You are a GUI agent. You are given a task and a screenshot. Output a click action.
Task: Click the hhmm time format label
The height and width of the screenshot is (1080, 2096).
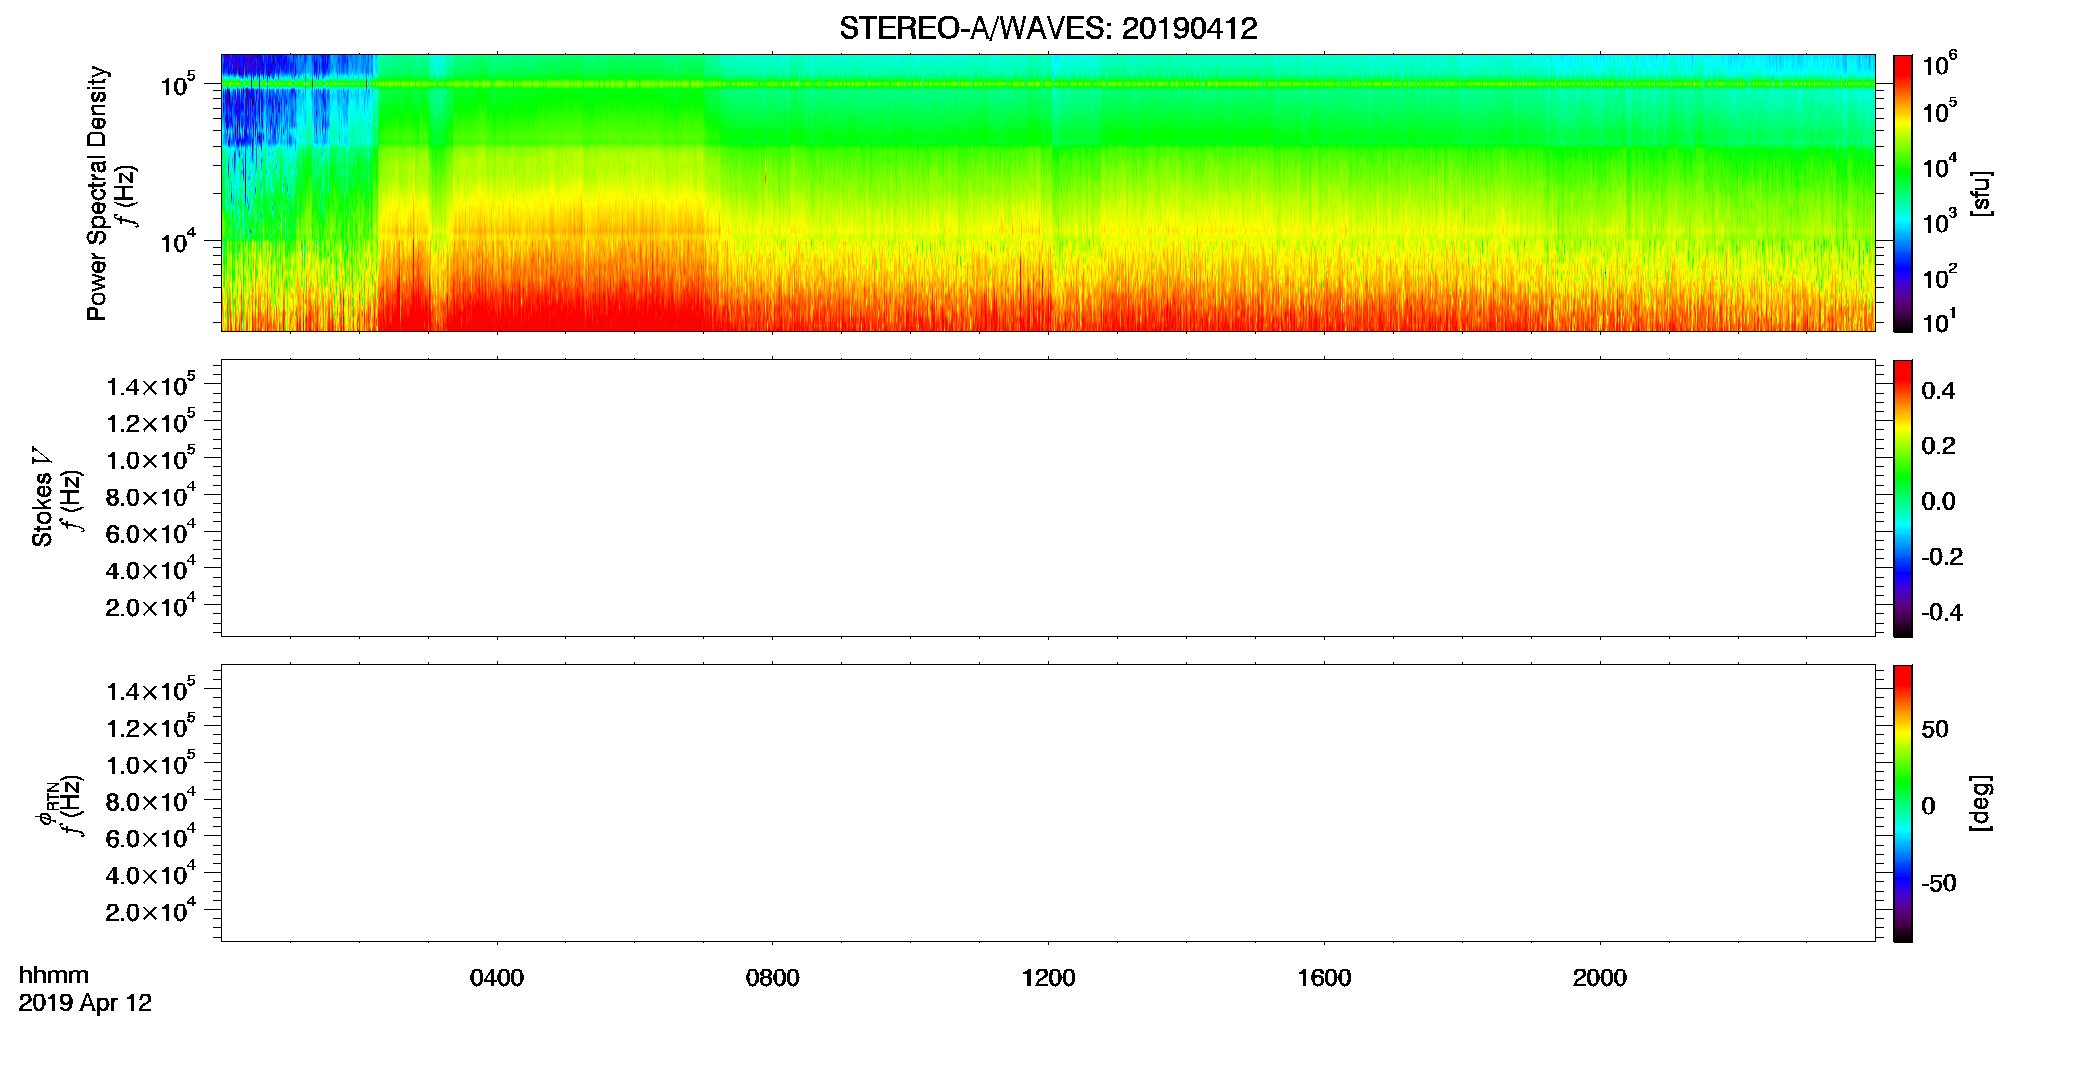(x=54, y=976)
